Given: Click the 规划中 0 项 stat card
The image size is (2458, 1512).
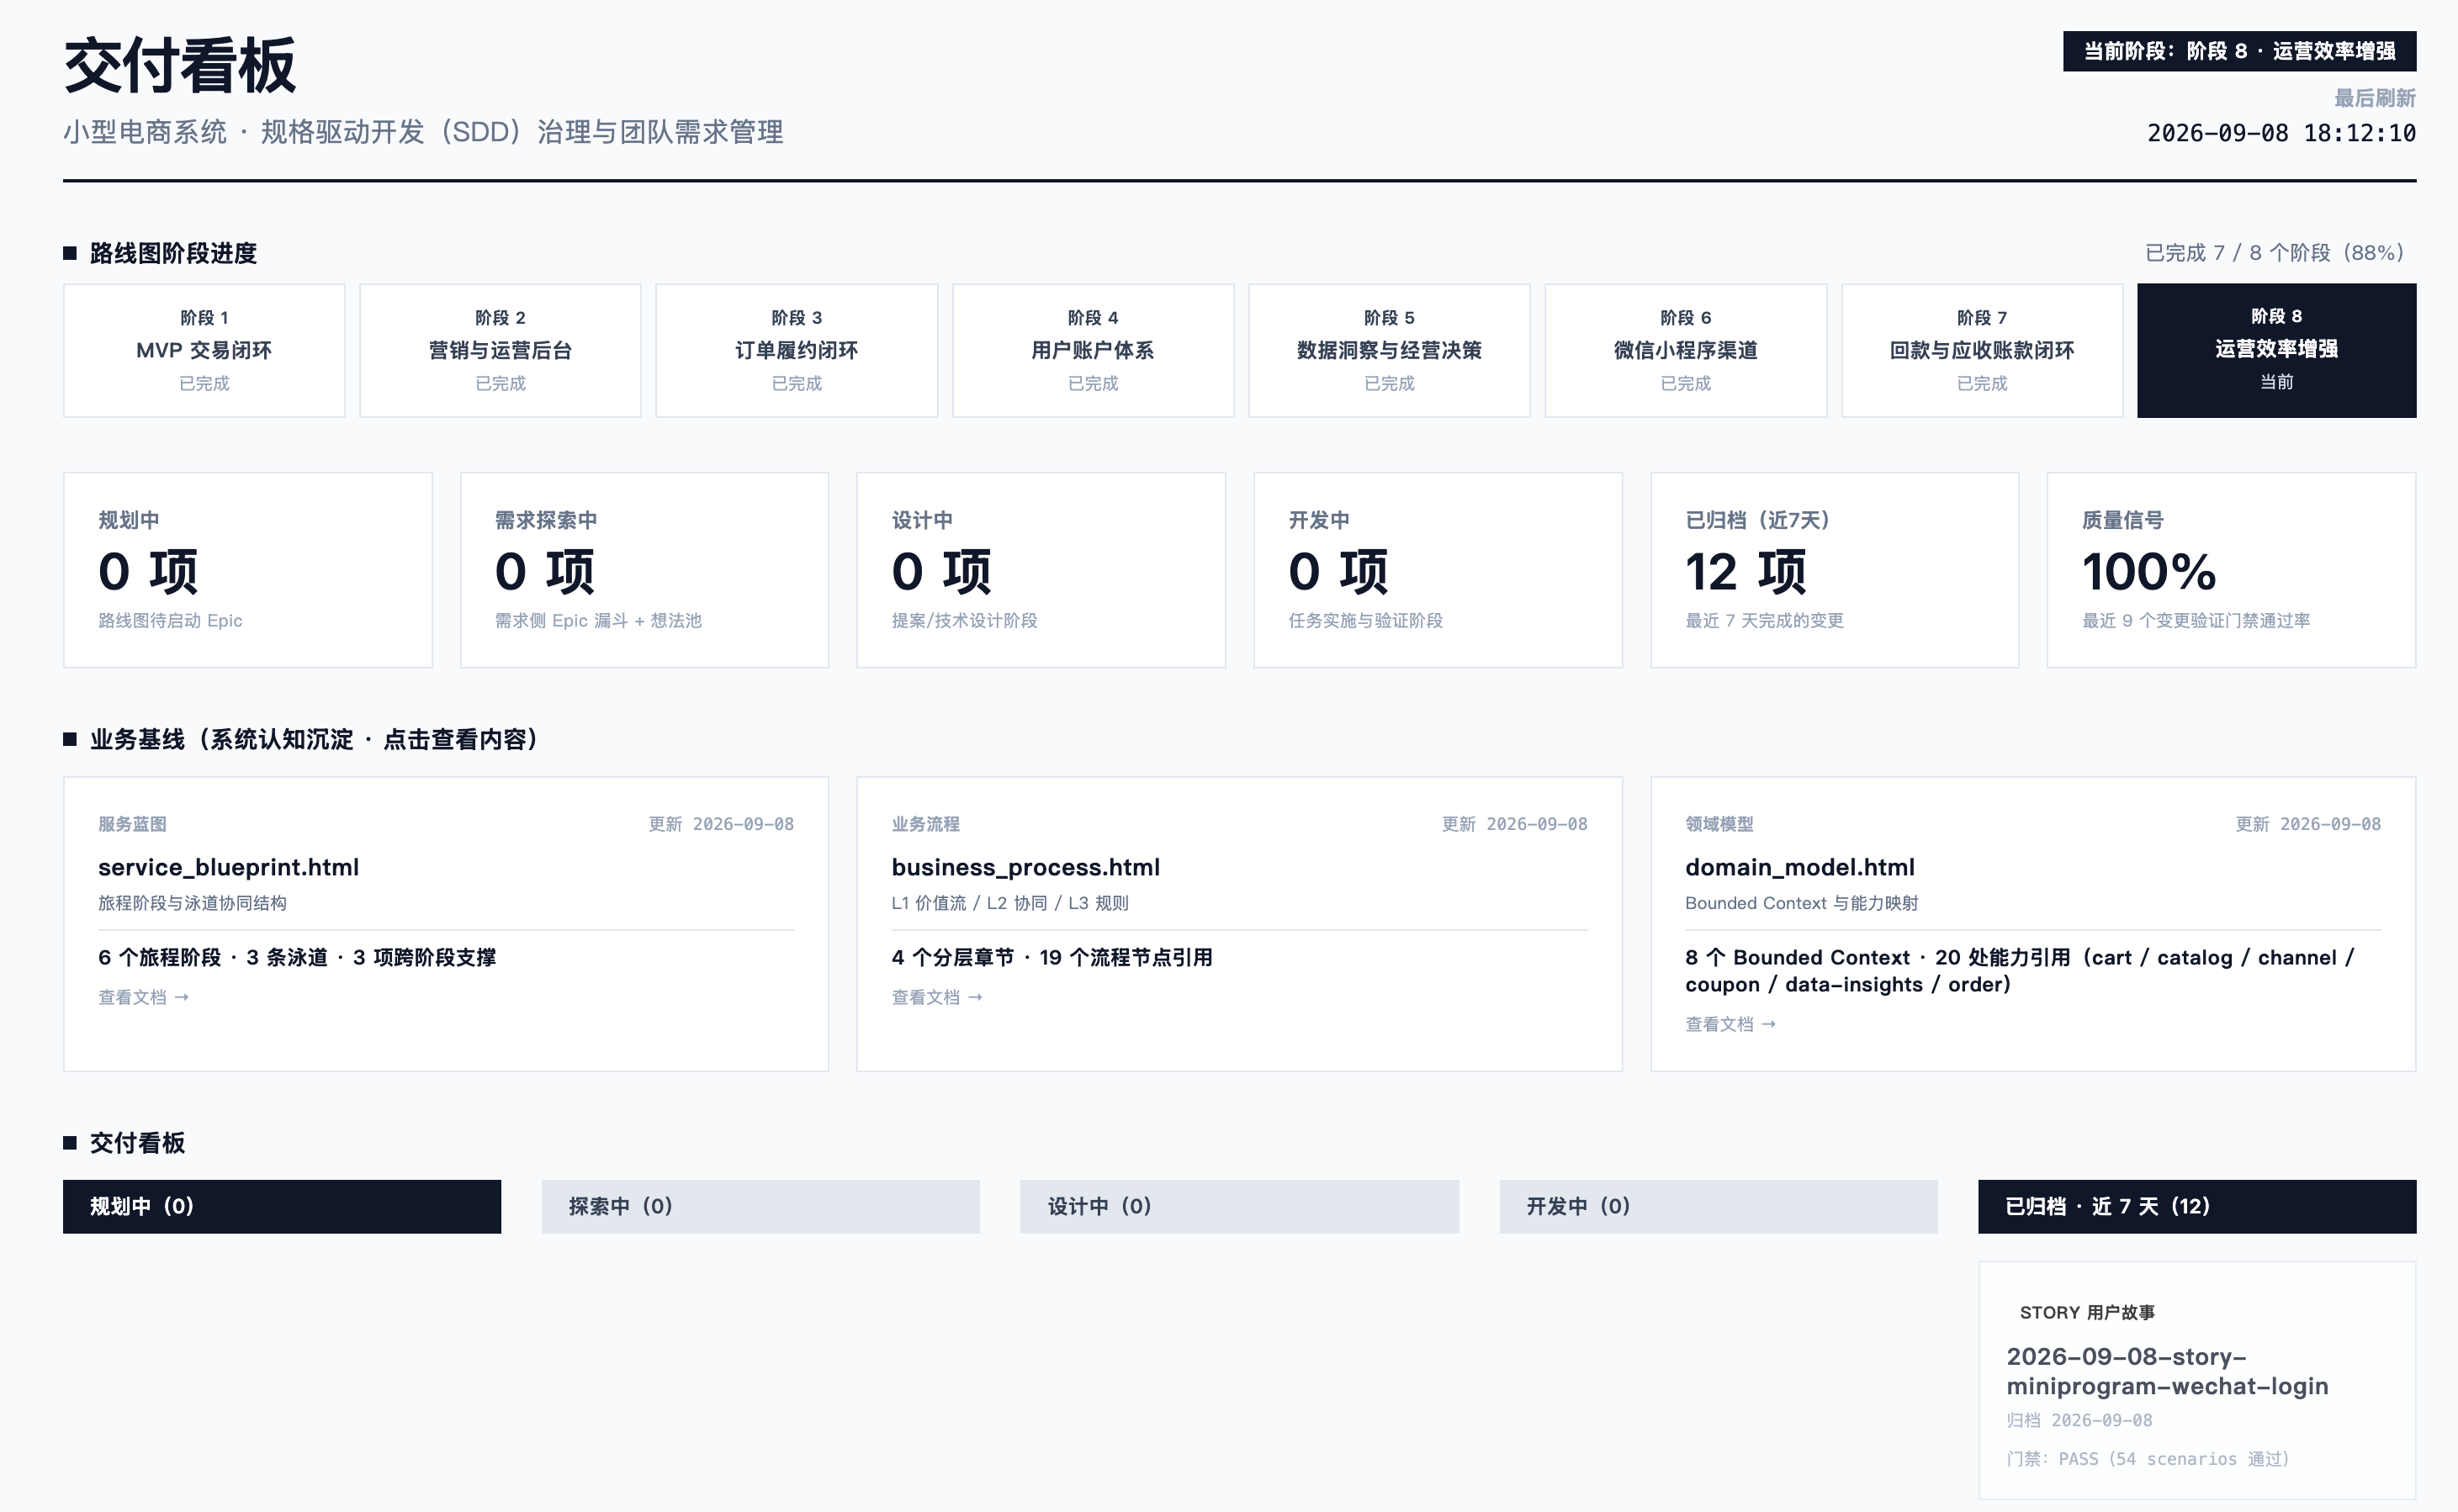Looking at the screenshot, I should (x=248, y=570).
